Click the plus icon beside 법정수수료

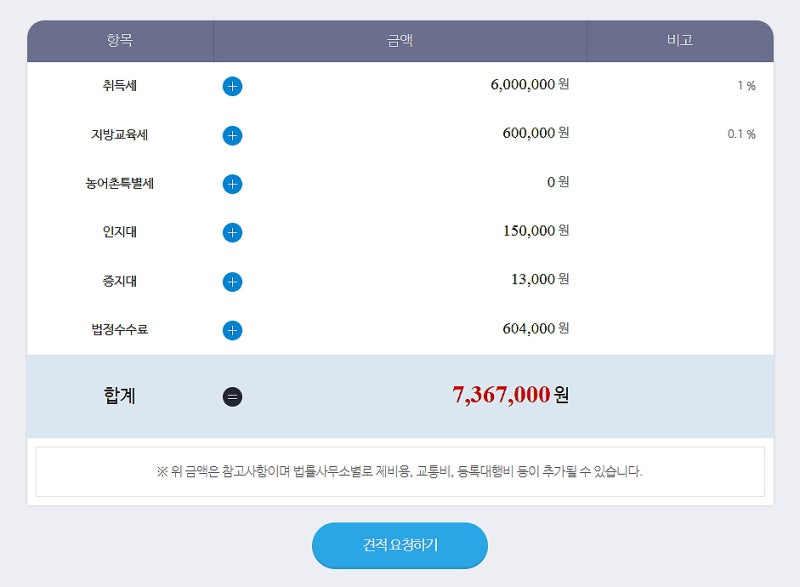click(232, 330)
